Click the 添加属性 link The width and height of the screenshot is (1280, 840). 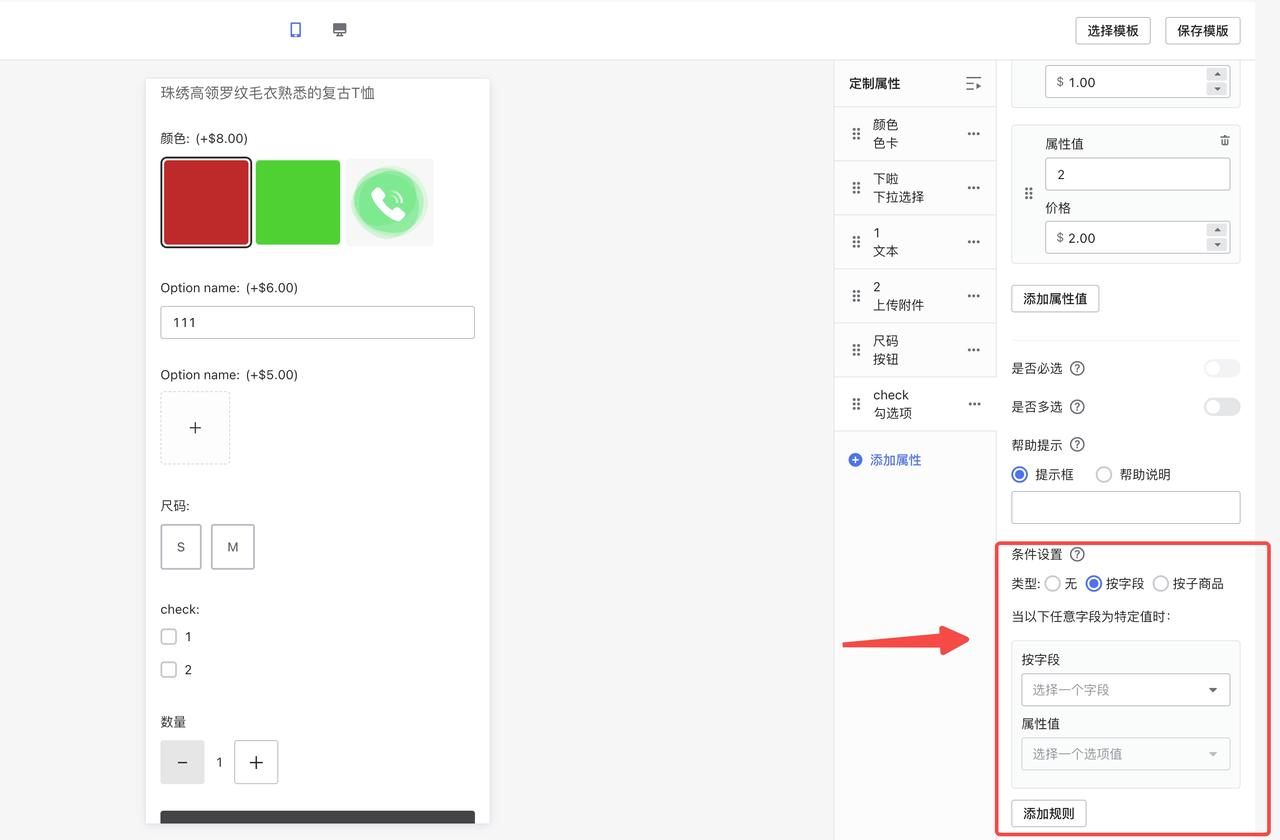(896, 460)
